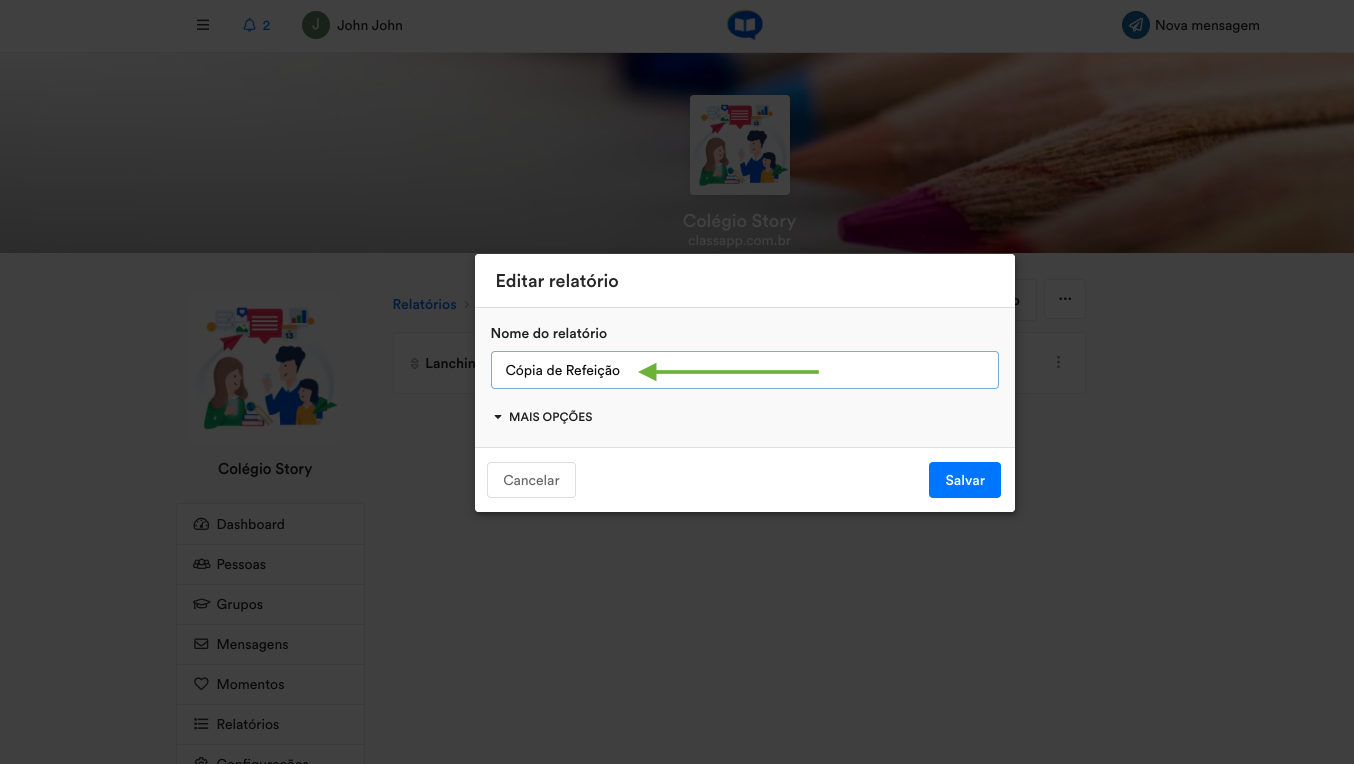Image resolution: width=1354 pixels, height=764 pixels.
Task: Expand the MAIS OPÇÕES section
Action: click(543, 417)
